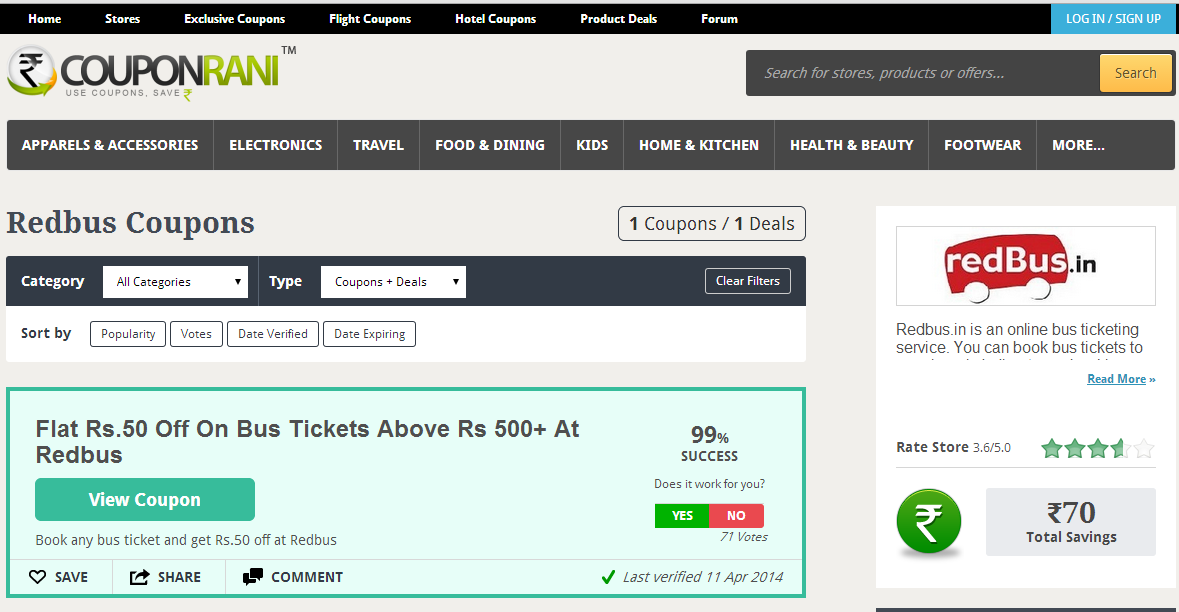
Task: Click the green verified checkmark icon
Action: pyautogui.click(x=608, y=577)
